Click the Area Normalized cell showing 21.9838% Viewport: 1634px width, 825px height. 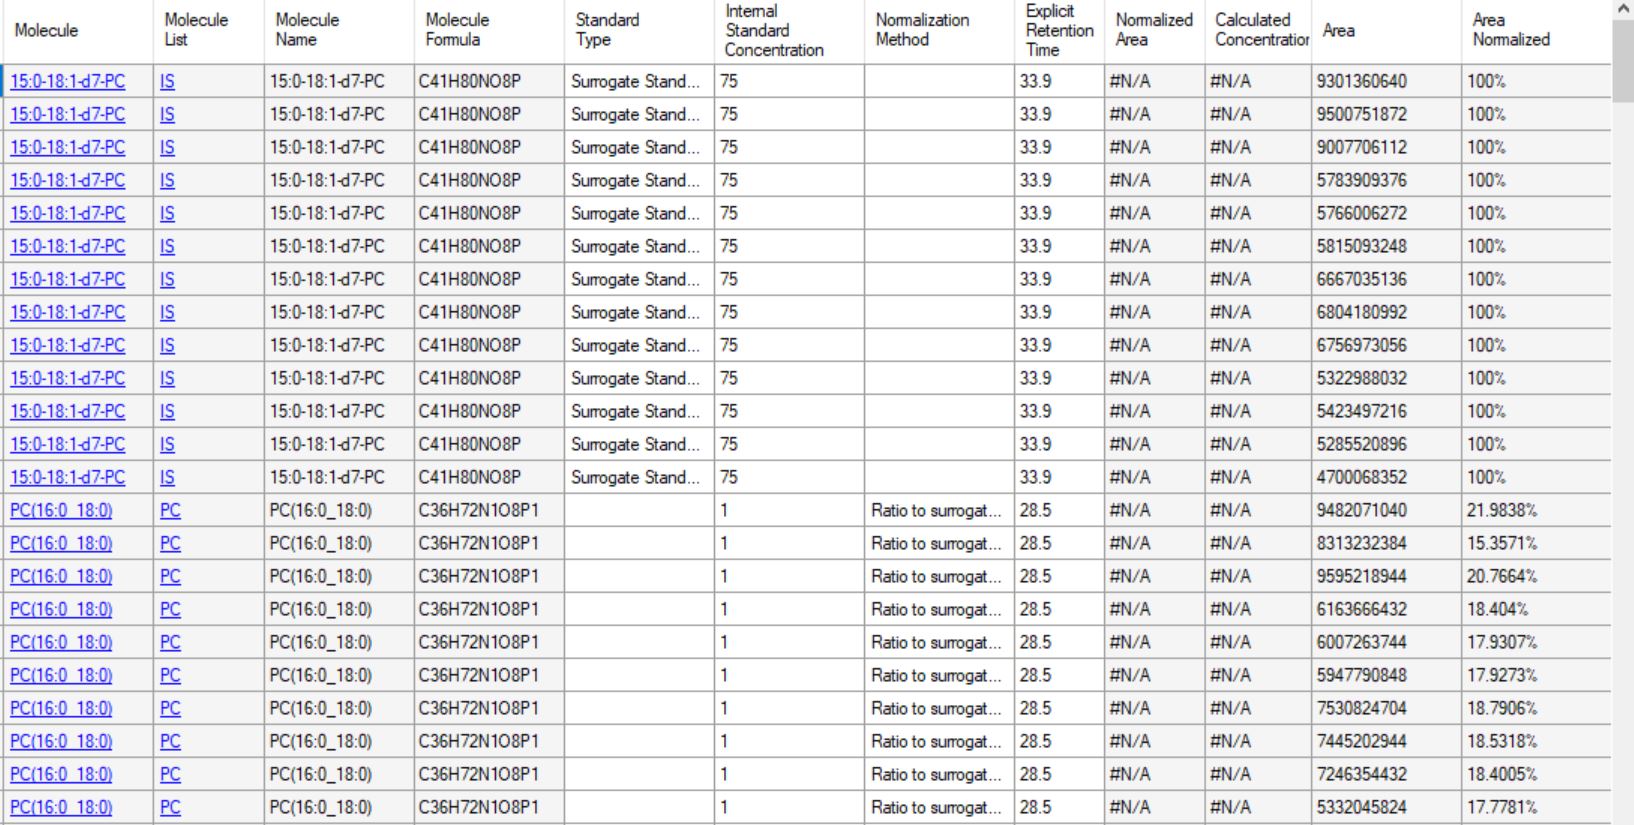tap(1501, 511)
